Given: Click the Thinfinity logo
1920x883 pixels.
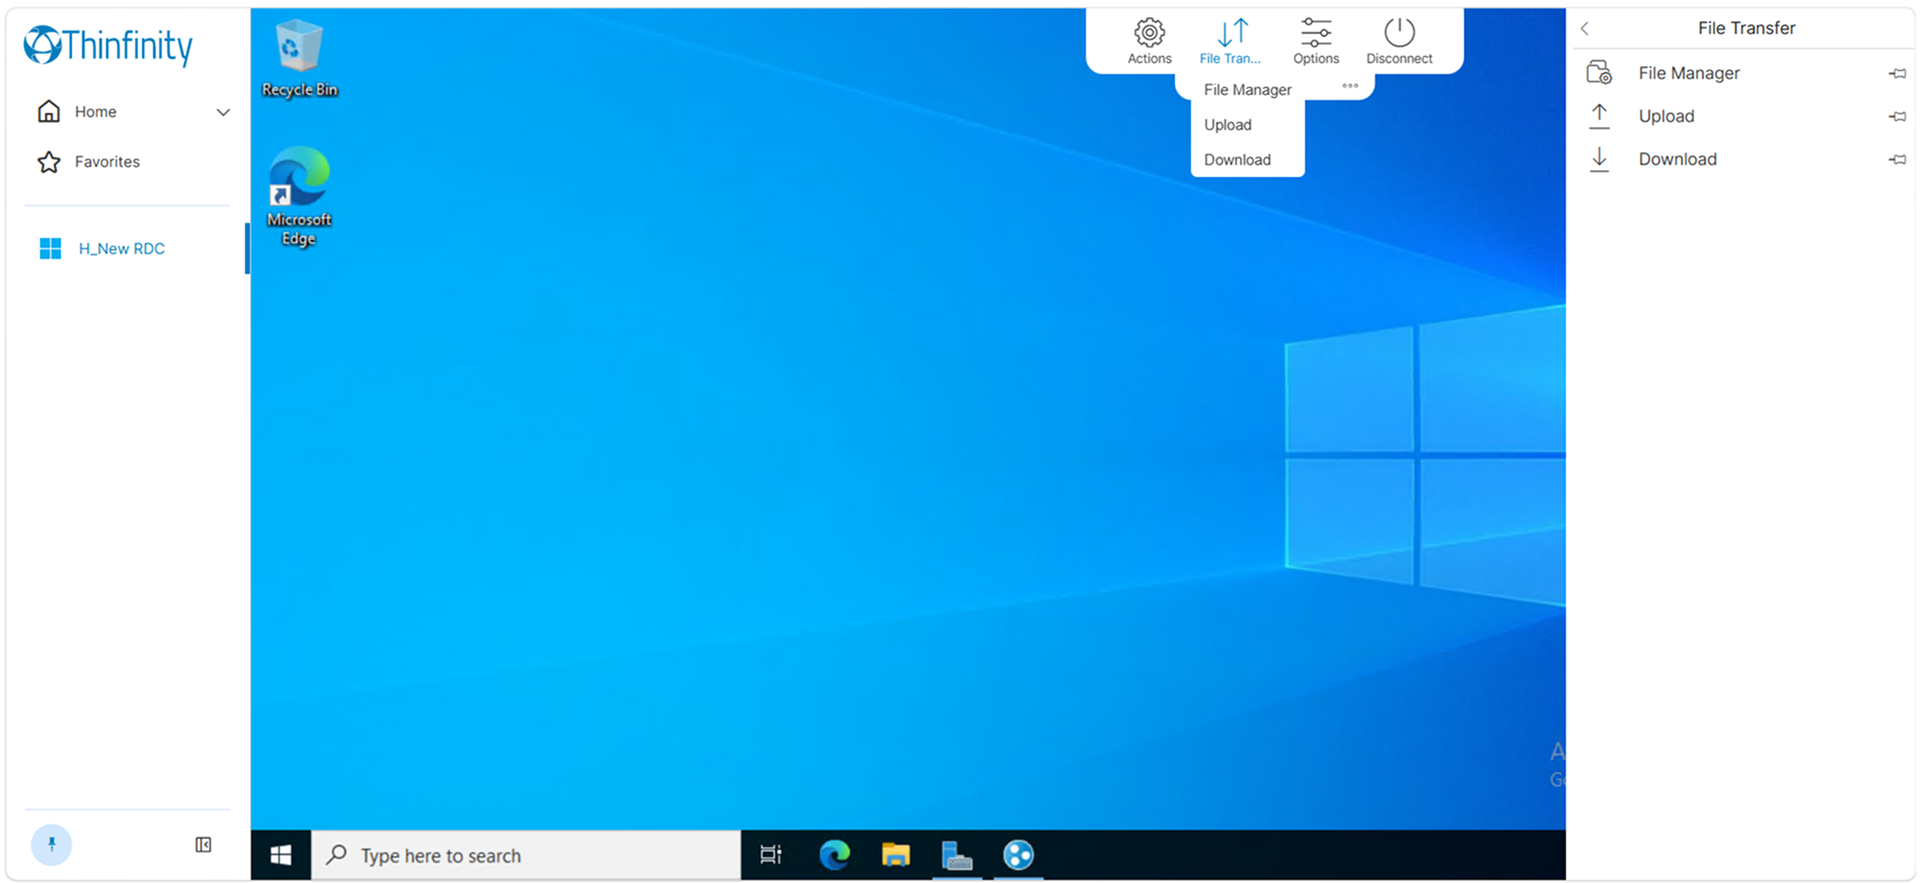Looking at the screenshot, I should tap(108, 45).
